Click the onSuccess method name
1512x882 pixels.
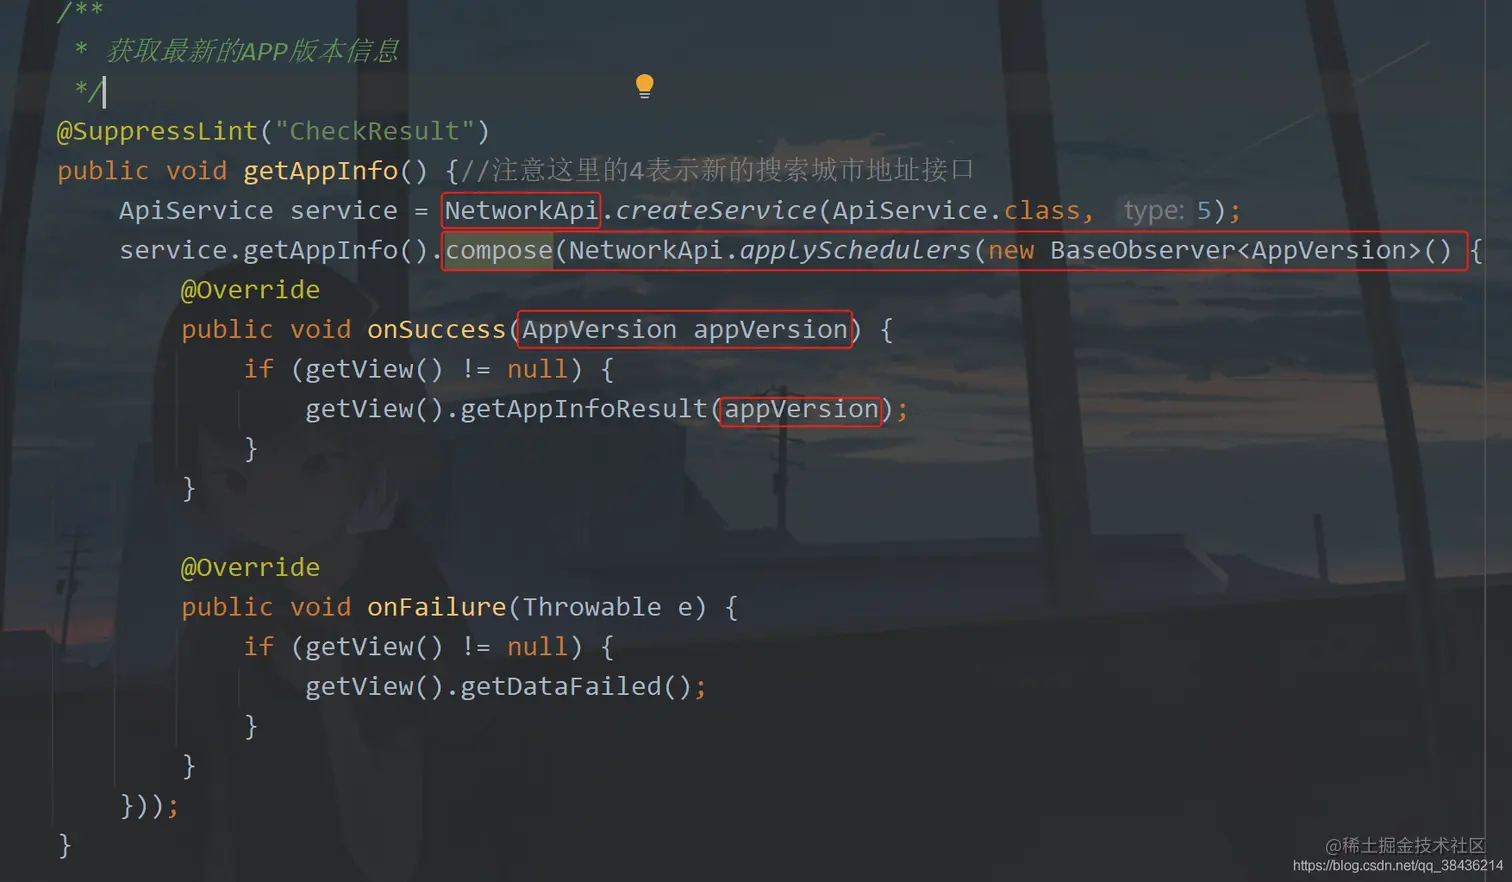click(x=437, y=330)
